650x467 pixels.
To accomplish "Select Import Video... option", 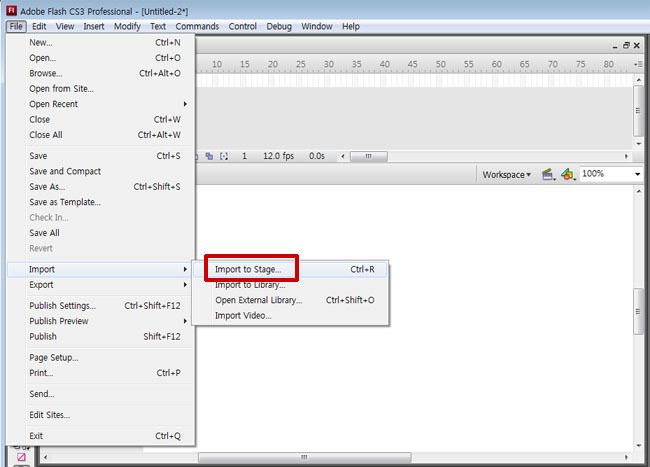I will coord(291,316).
